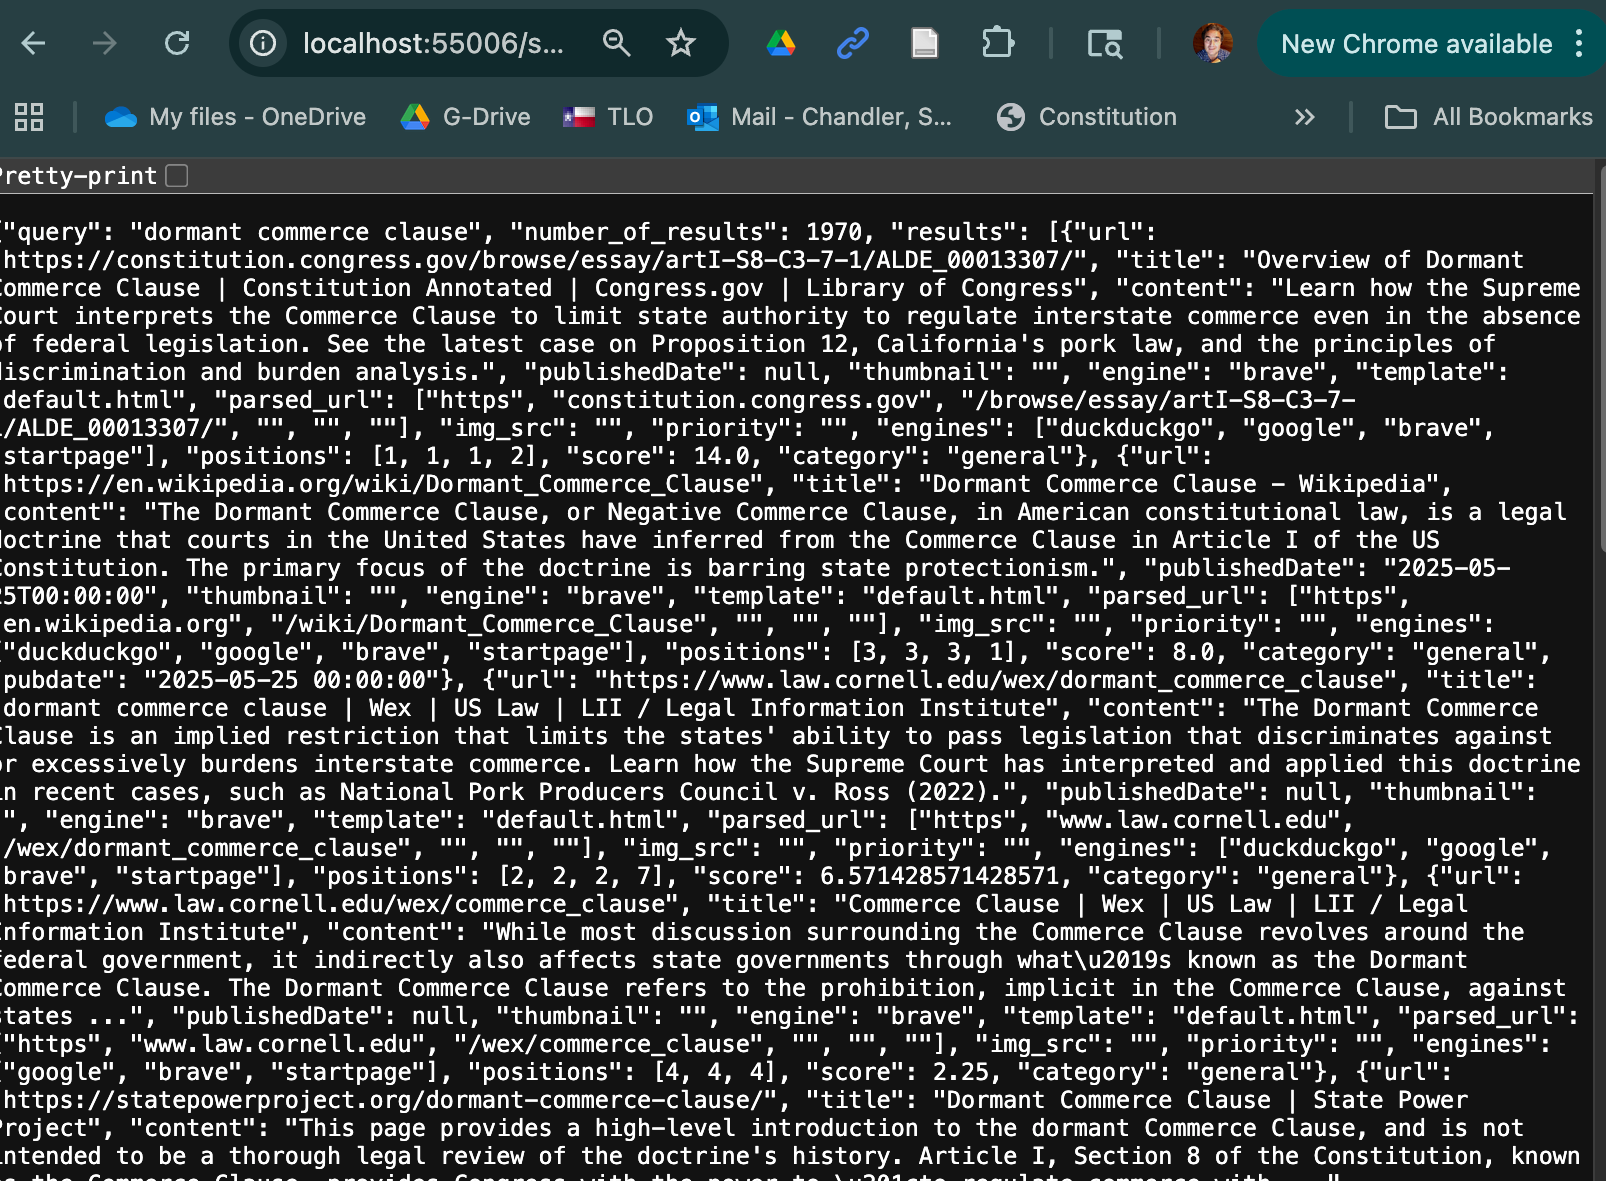View site information icon in address bar
This screenshot has height=1181, width=1606.
point(263,43)
